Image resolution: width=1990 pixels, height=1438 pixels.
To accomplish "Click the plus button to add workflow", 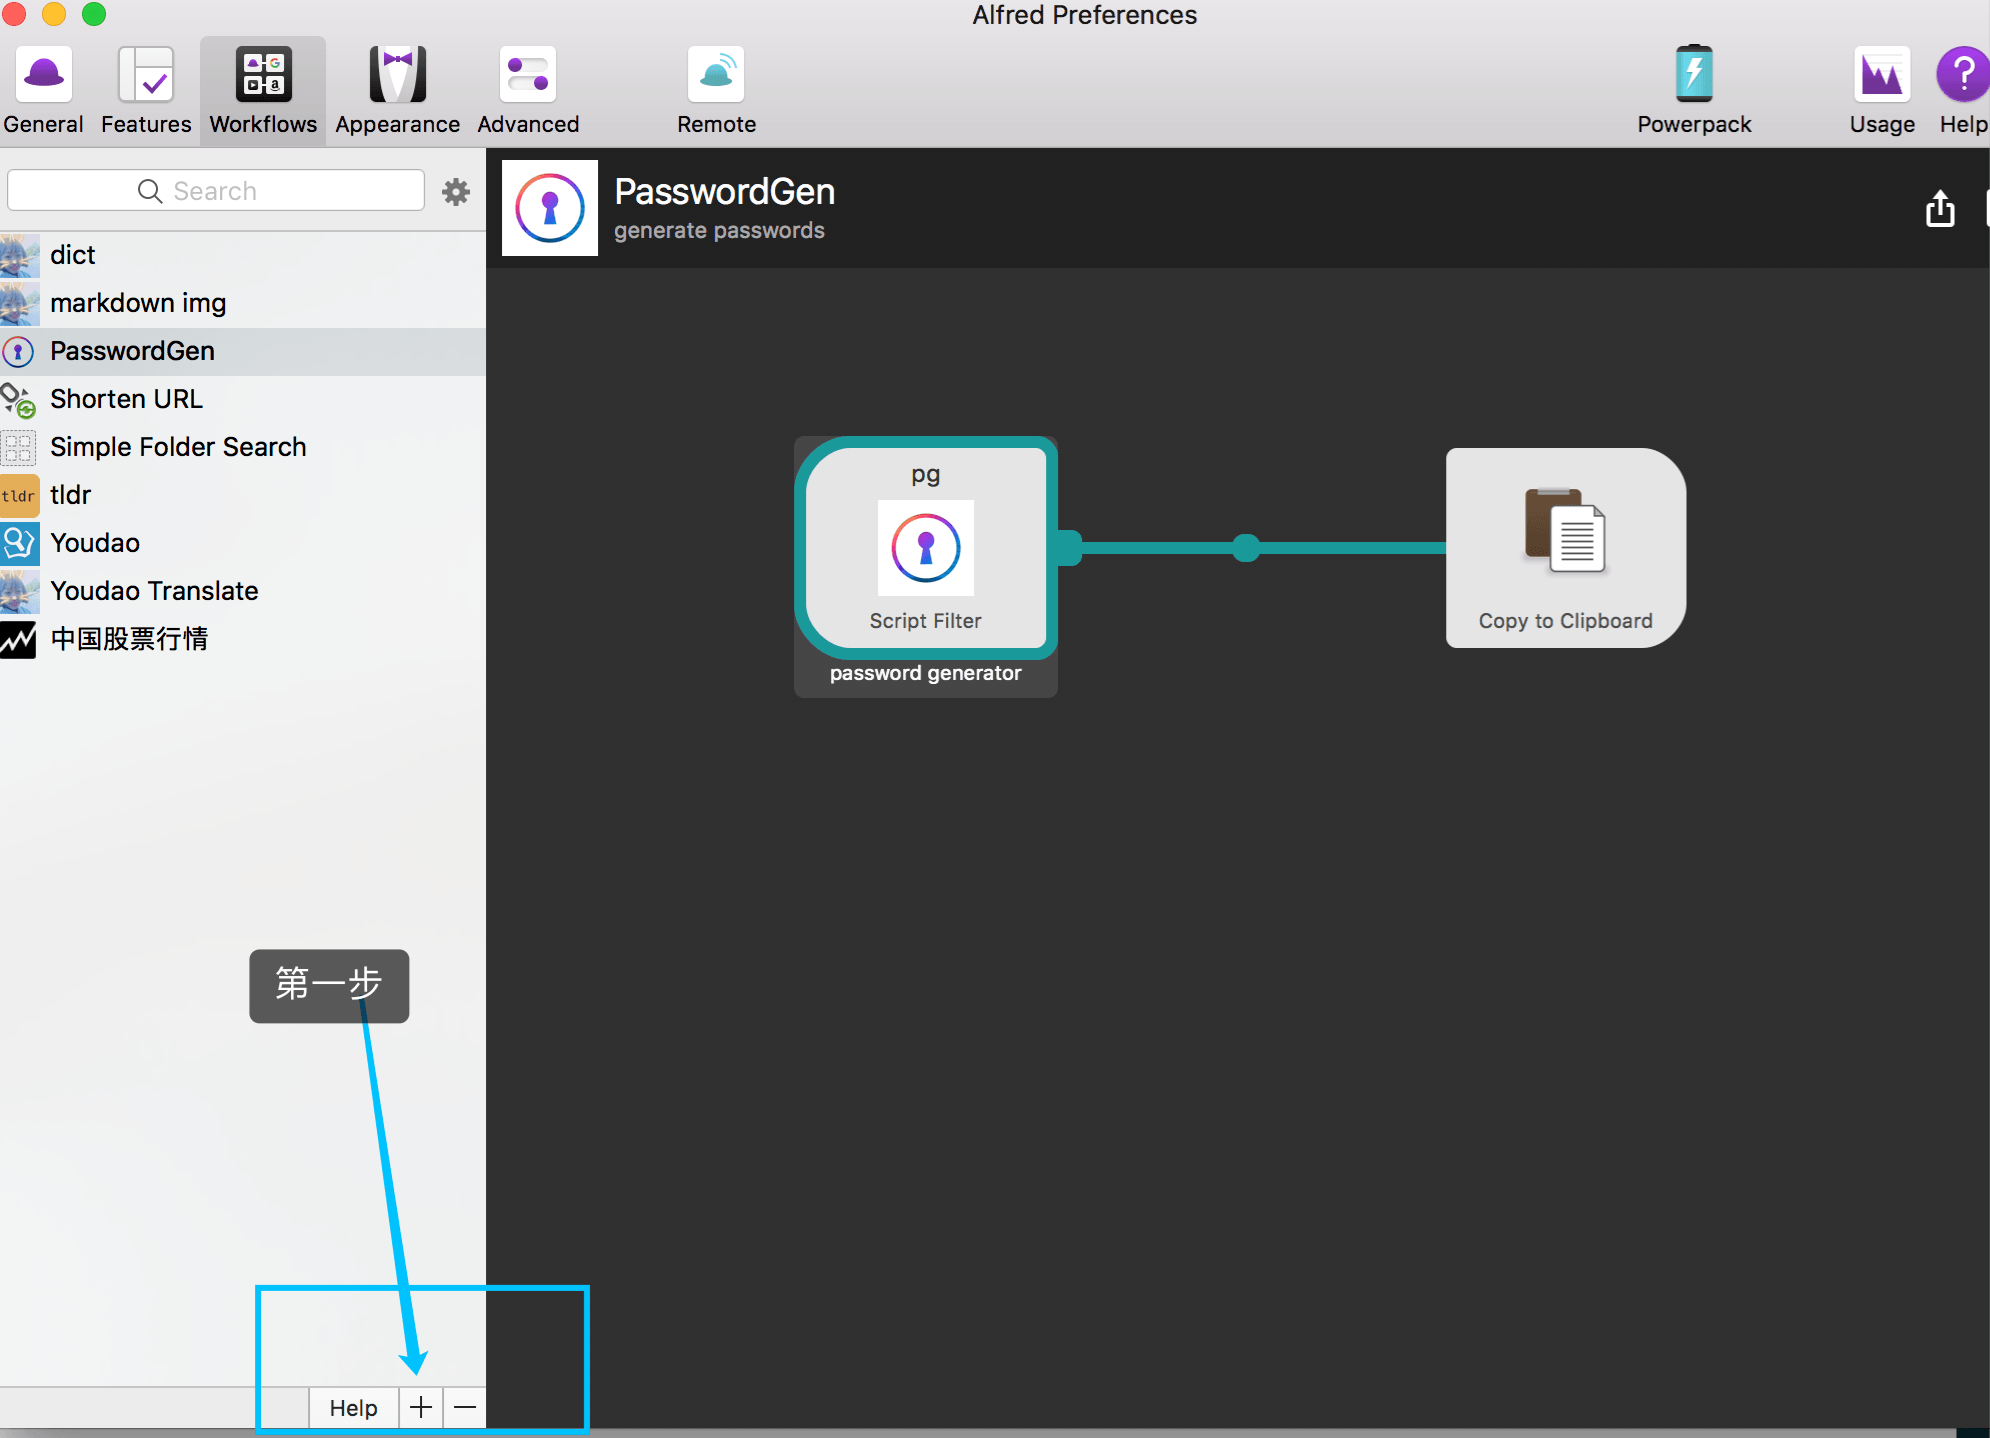I will [x=421, y=1408].
